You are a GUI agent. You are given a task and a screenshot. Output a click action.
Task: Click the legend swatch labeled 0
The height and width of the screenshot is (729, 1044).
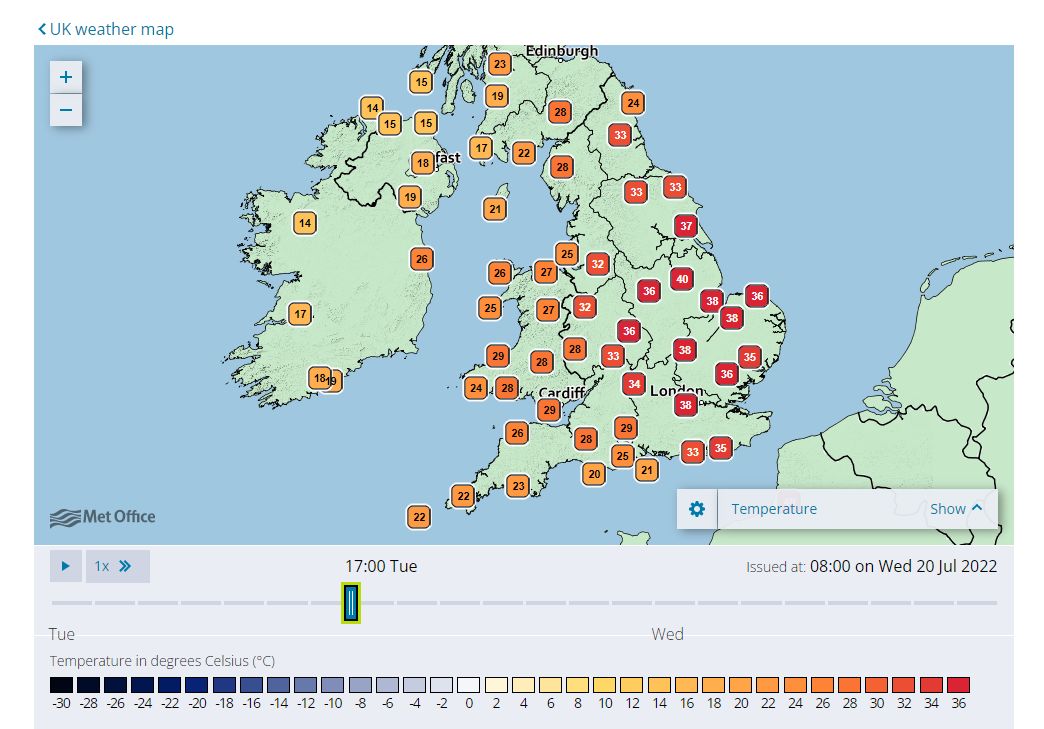pyautogui.click(x=468, y=685)
